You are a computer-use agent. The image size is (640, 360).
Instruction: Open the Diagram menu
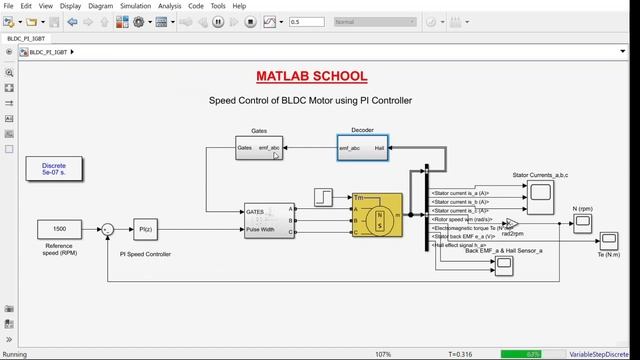[100, 6]
